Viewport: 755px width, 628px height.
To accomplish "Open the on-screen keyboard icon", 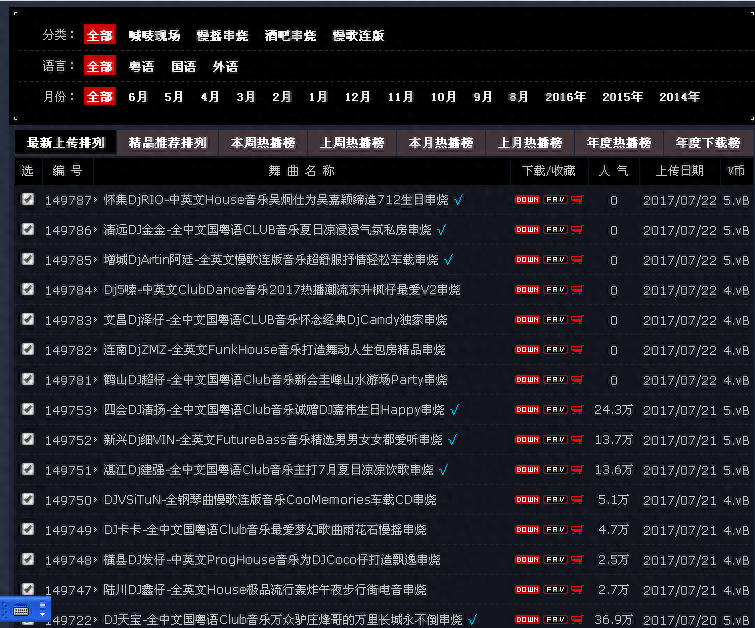I will 21,611.
